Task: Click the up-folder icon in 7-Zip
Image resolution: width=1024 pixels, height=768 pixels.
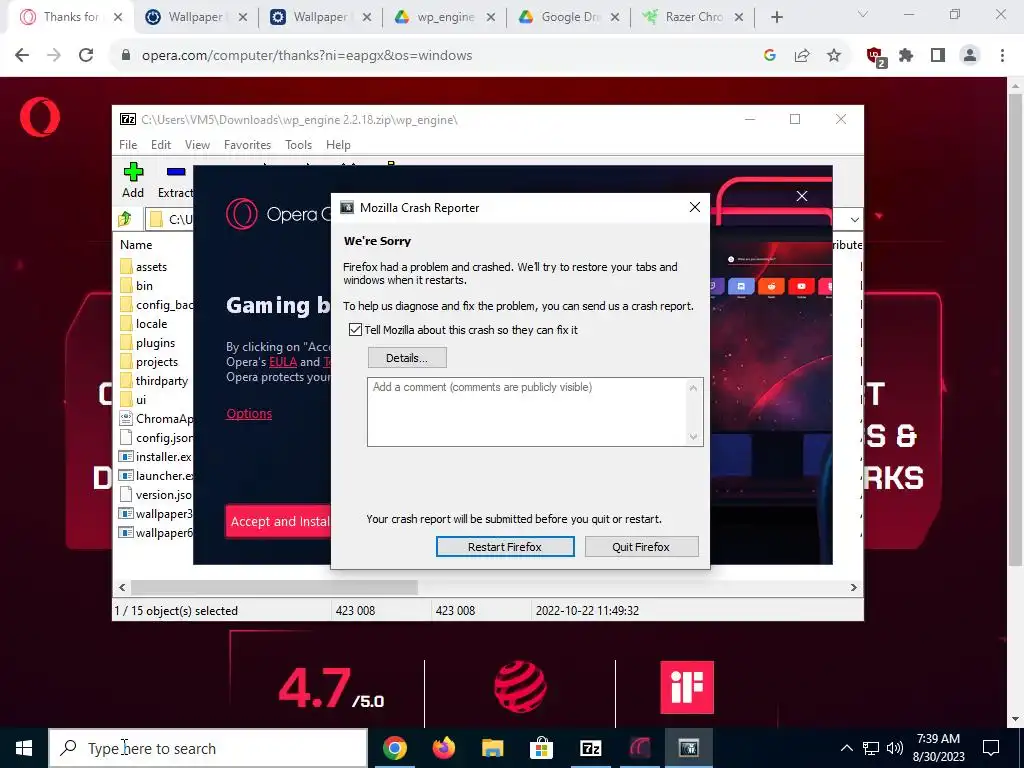Action: 125,219
